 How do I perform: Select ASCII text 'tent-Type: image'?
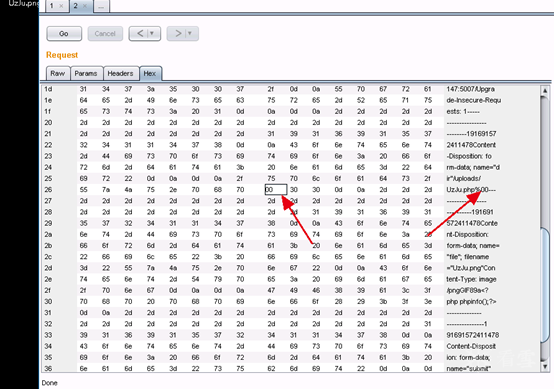click(x=471, y=279)
